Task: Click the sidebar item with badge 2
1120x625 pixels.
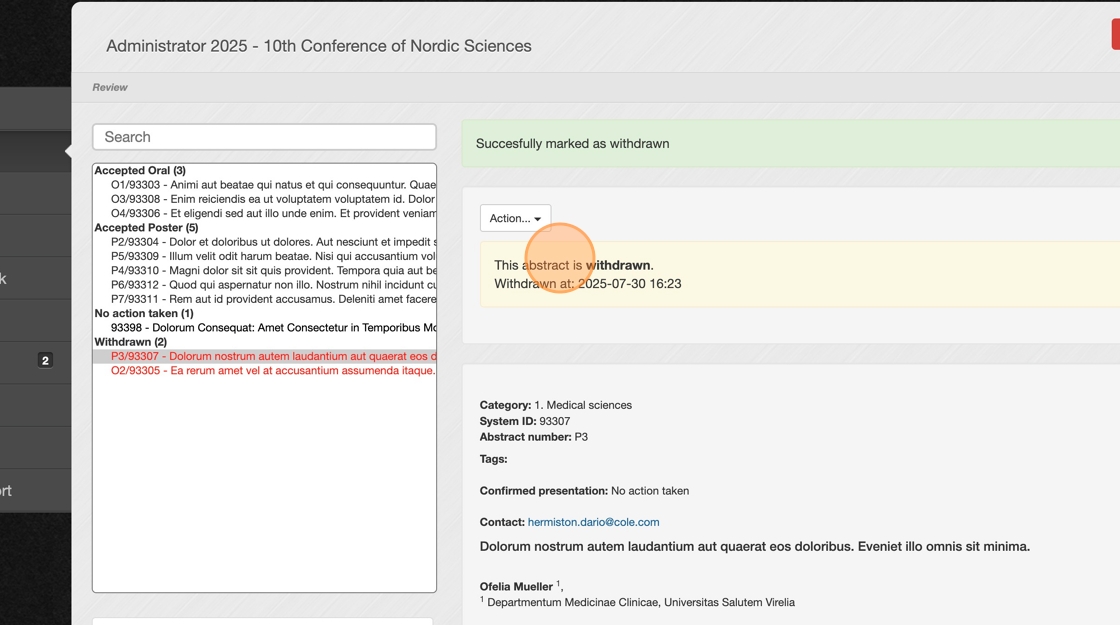Action: [35, 360]
